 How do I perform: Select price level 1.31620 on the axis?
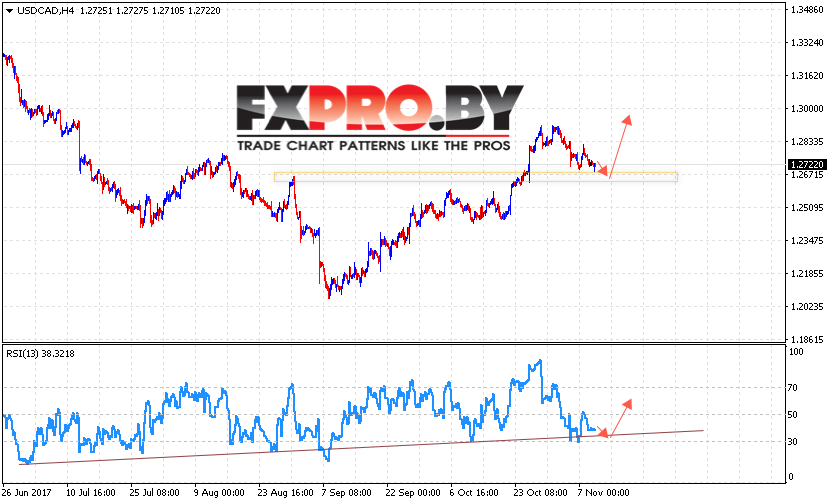807,76
